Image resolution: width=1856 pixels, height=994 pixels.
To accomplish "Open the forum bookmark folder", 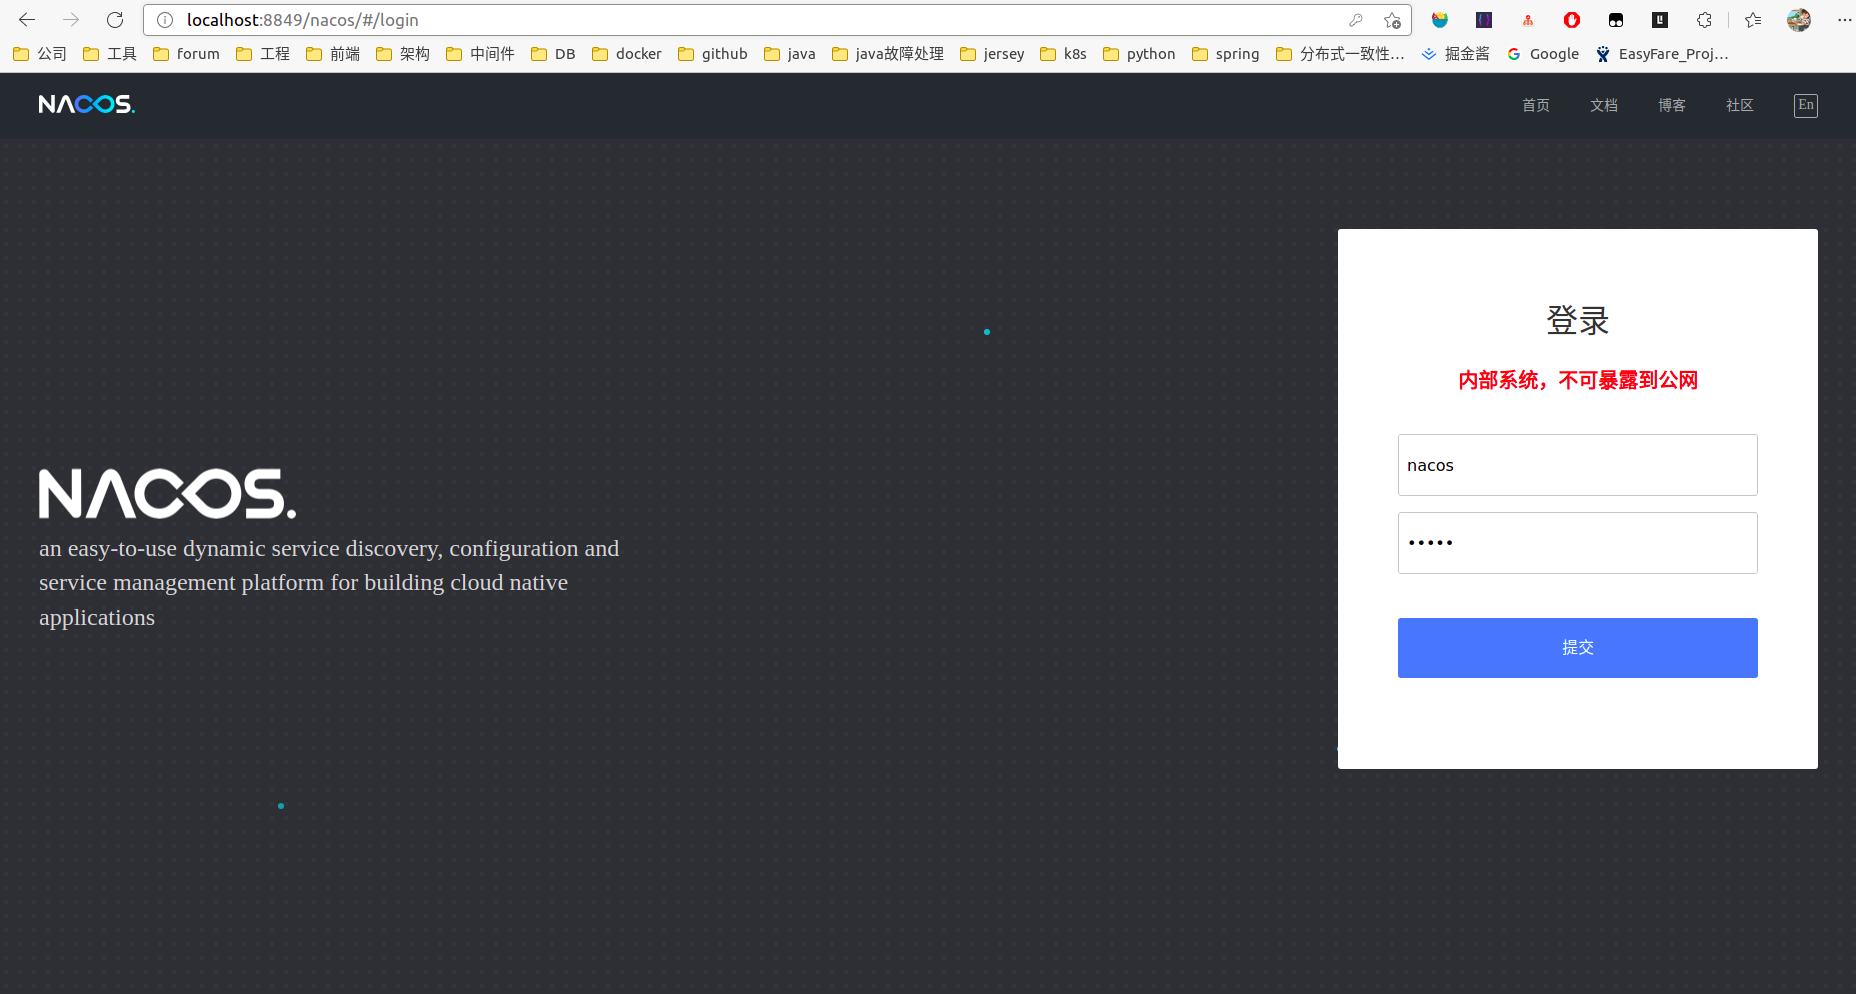I will click(x=186, y=54).
